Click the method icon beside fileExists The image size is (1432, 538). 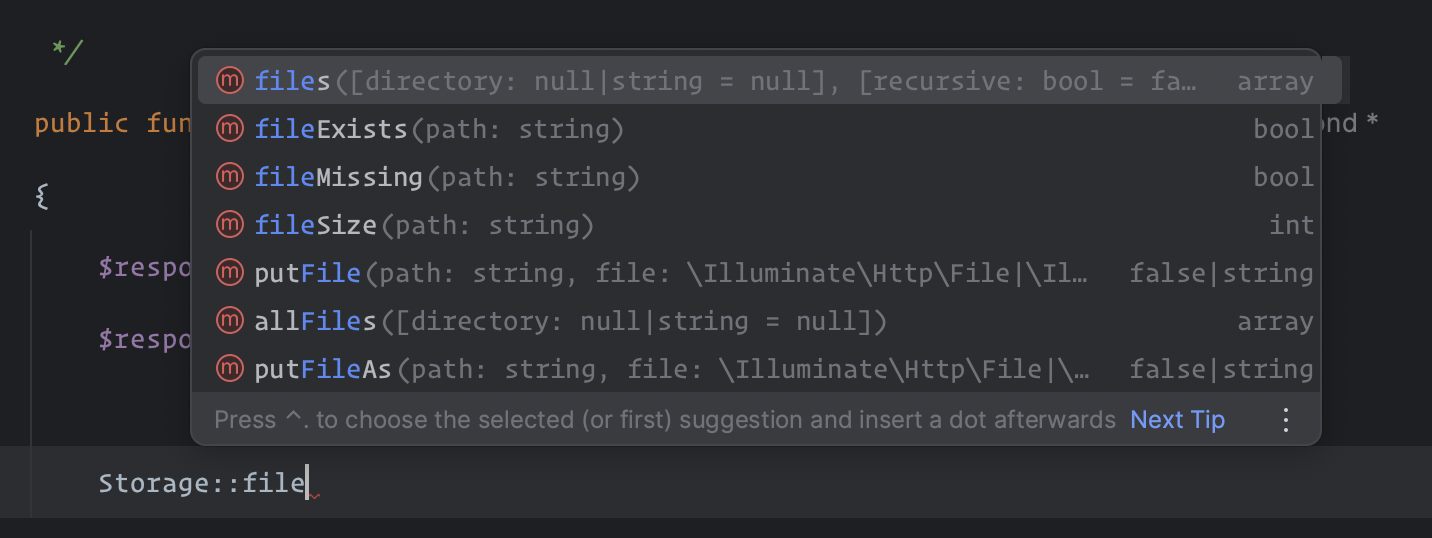click(x=230, y=129)
